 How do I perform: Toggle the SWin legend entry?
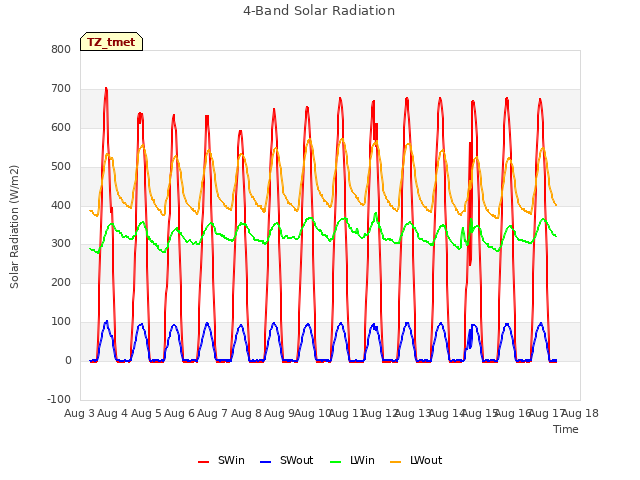coord(221,460)
